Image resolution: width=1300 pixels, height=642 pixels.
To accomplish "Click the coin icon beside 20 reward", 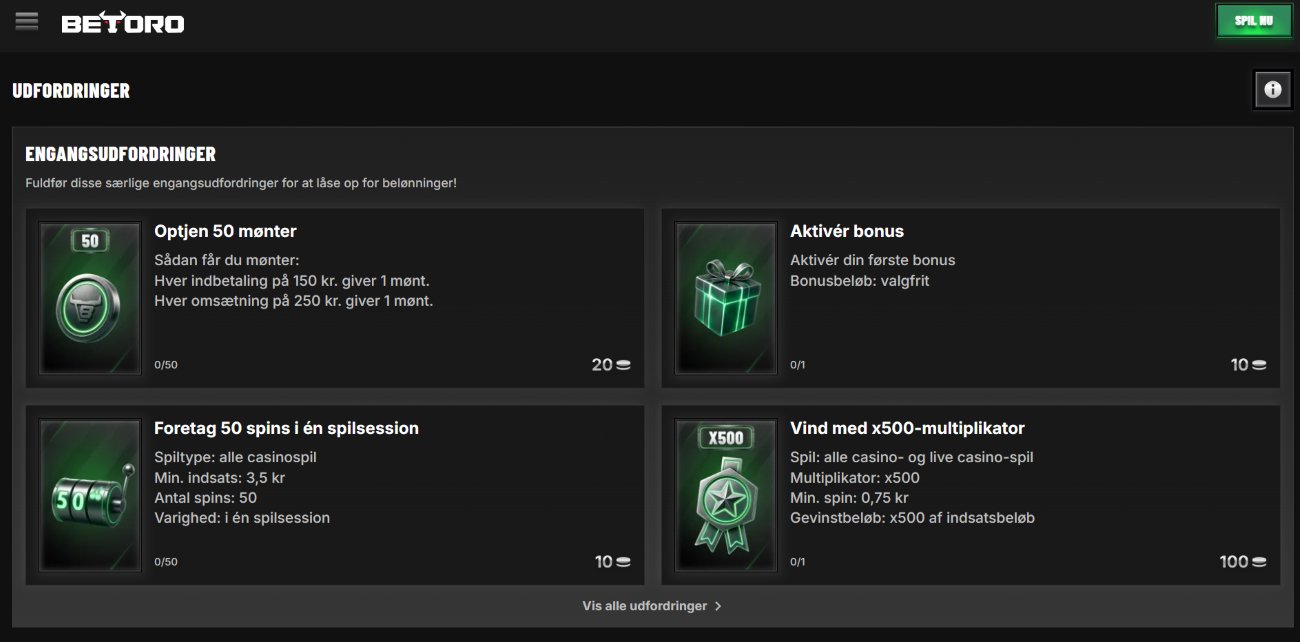I will 624,365.
